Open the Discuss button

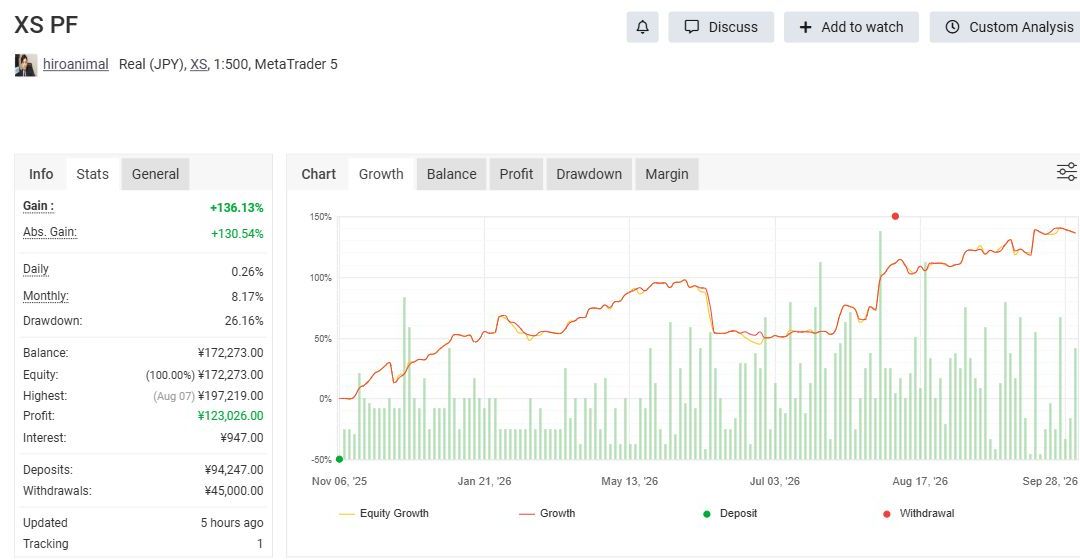click(721, 27)
